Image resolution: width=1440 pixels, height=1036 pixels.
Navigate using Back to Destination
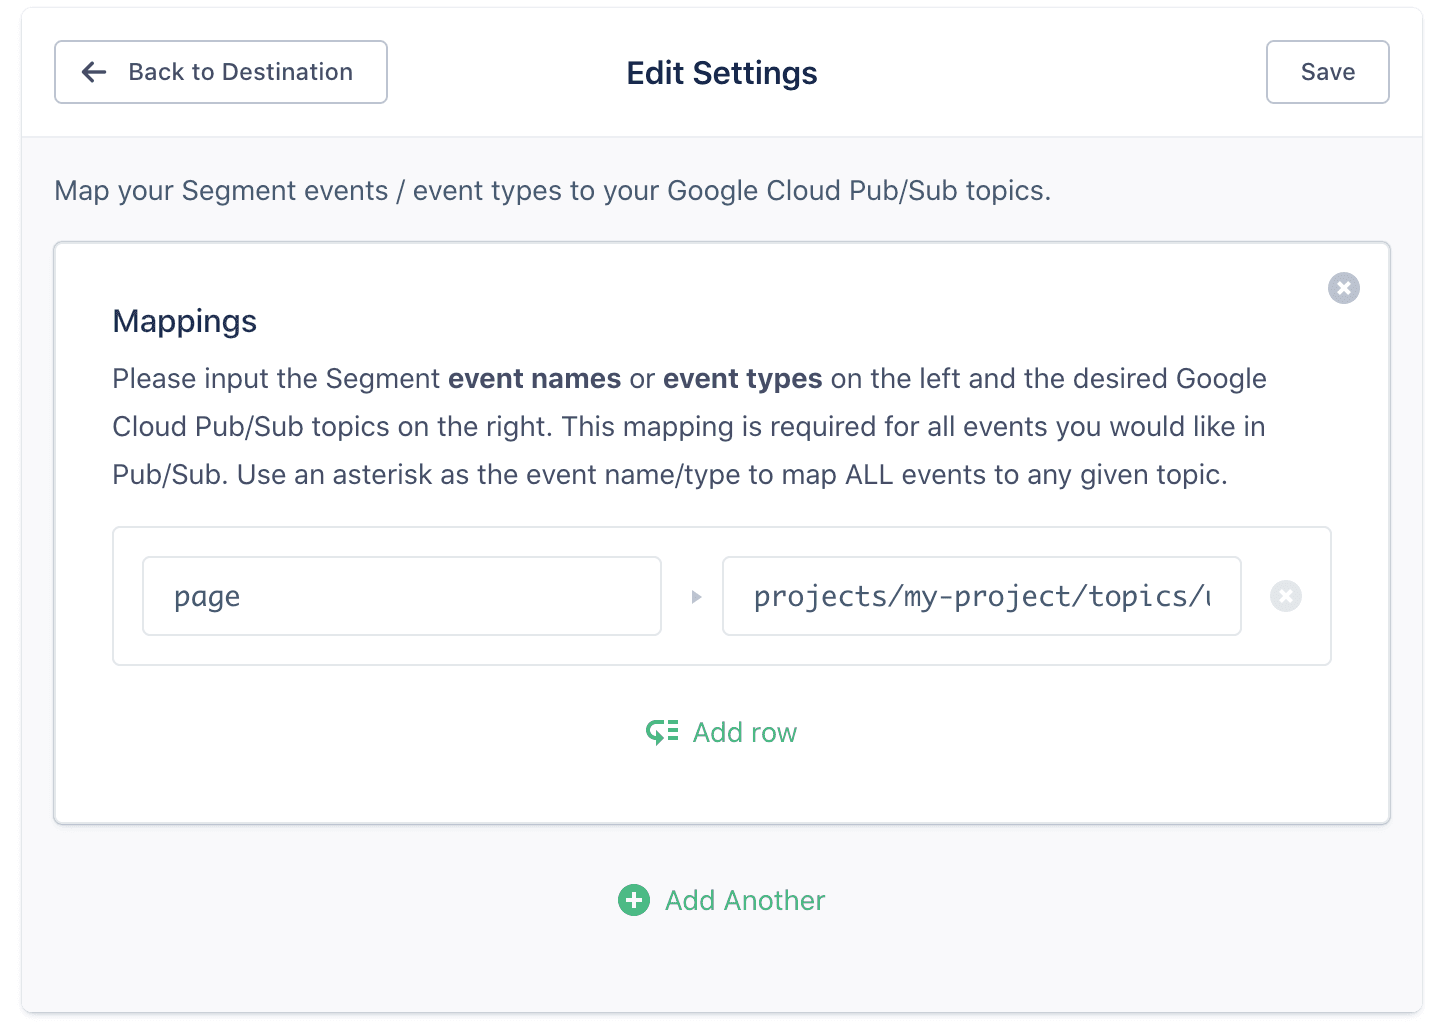(221, 72)
